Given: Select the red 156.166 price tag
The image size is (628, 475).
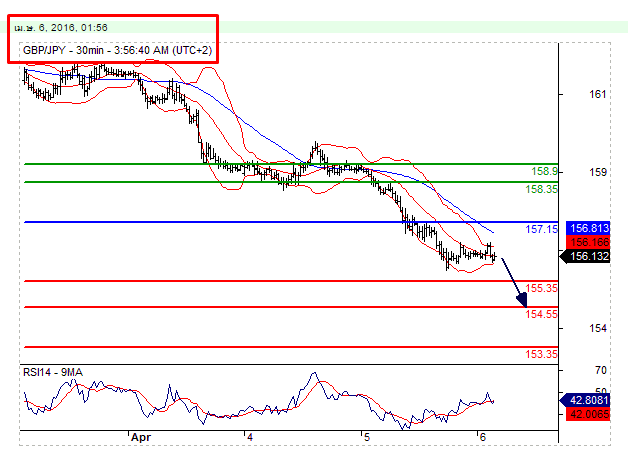Looking at the screenshot, I should (588, 242).
